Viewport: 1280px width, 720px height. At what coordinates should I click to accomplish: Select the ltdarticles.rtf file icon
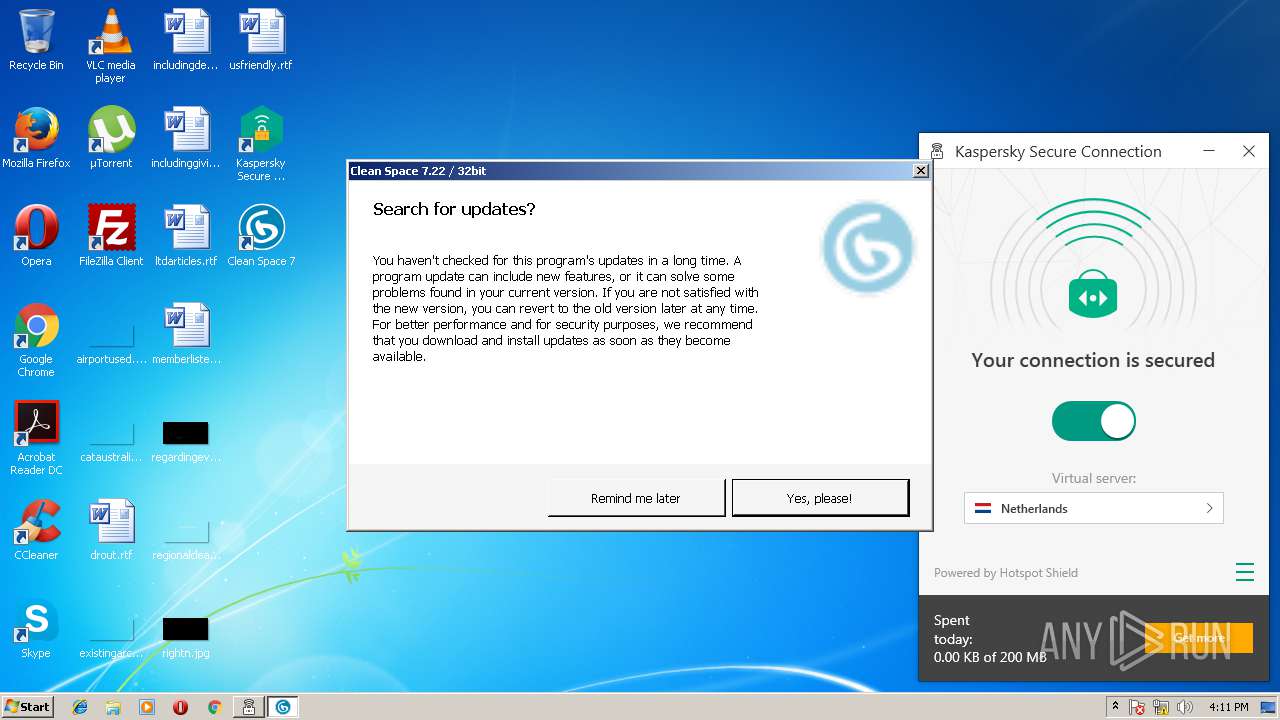coord(186,236)
